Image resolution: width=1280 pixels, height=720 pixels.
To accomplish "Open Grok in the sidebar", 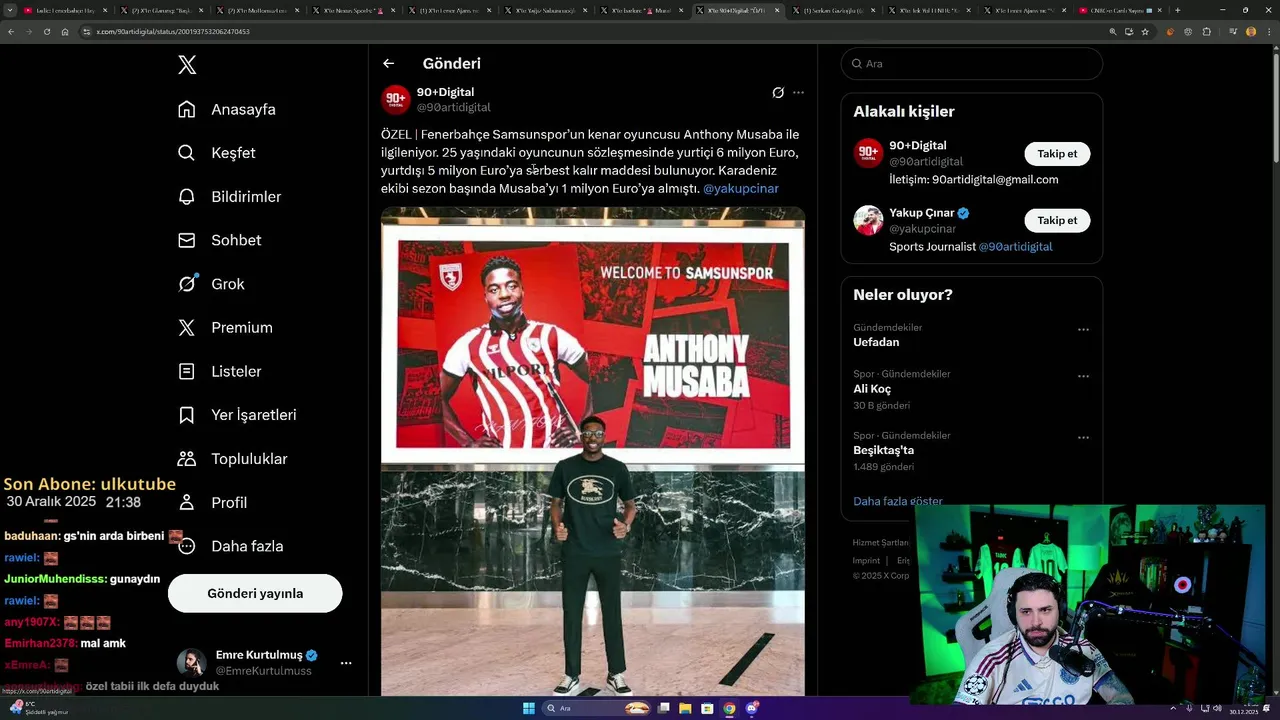I will [212, 284].
